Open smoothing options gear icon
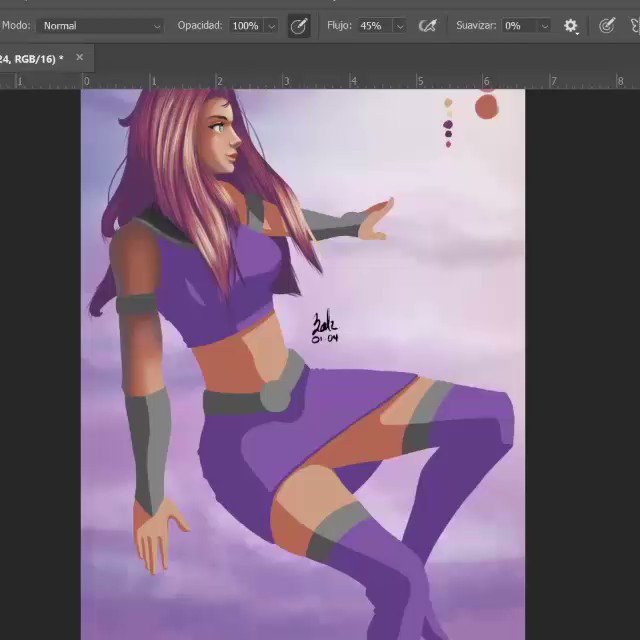Screen dimensions: 640x640 (x=571, y=26)
